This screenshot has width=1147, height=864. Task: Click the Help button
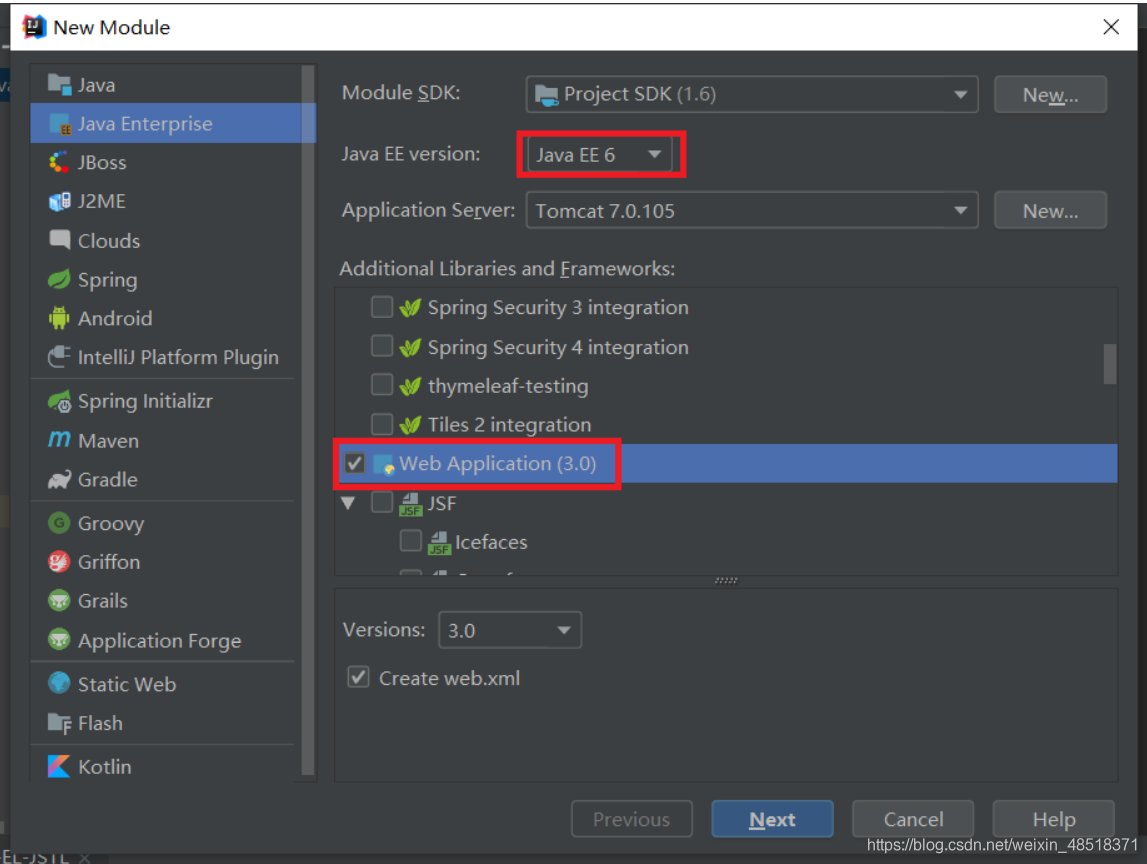pyautogui.click(x=1053, y=819)
